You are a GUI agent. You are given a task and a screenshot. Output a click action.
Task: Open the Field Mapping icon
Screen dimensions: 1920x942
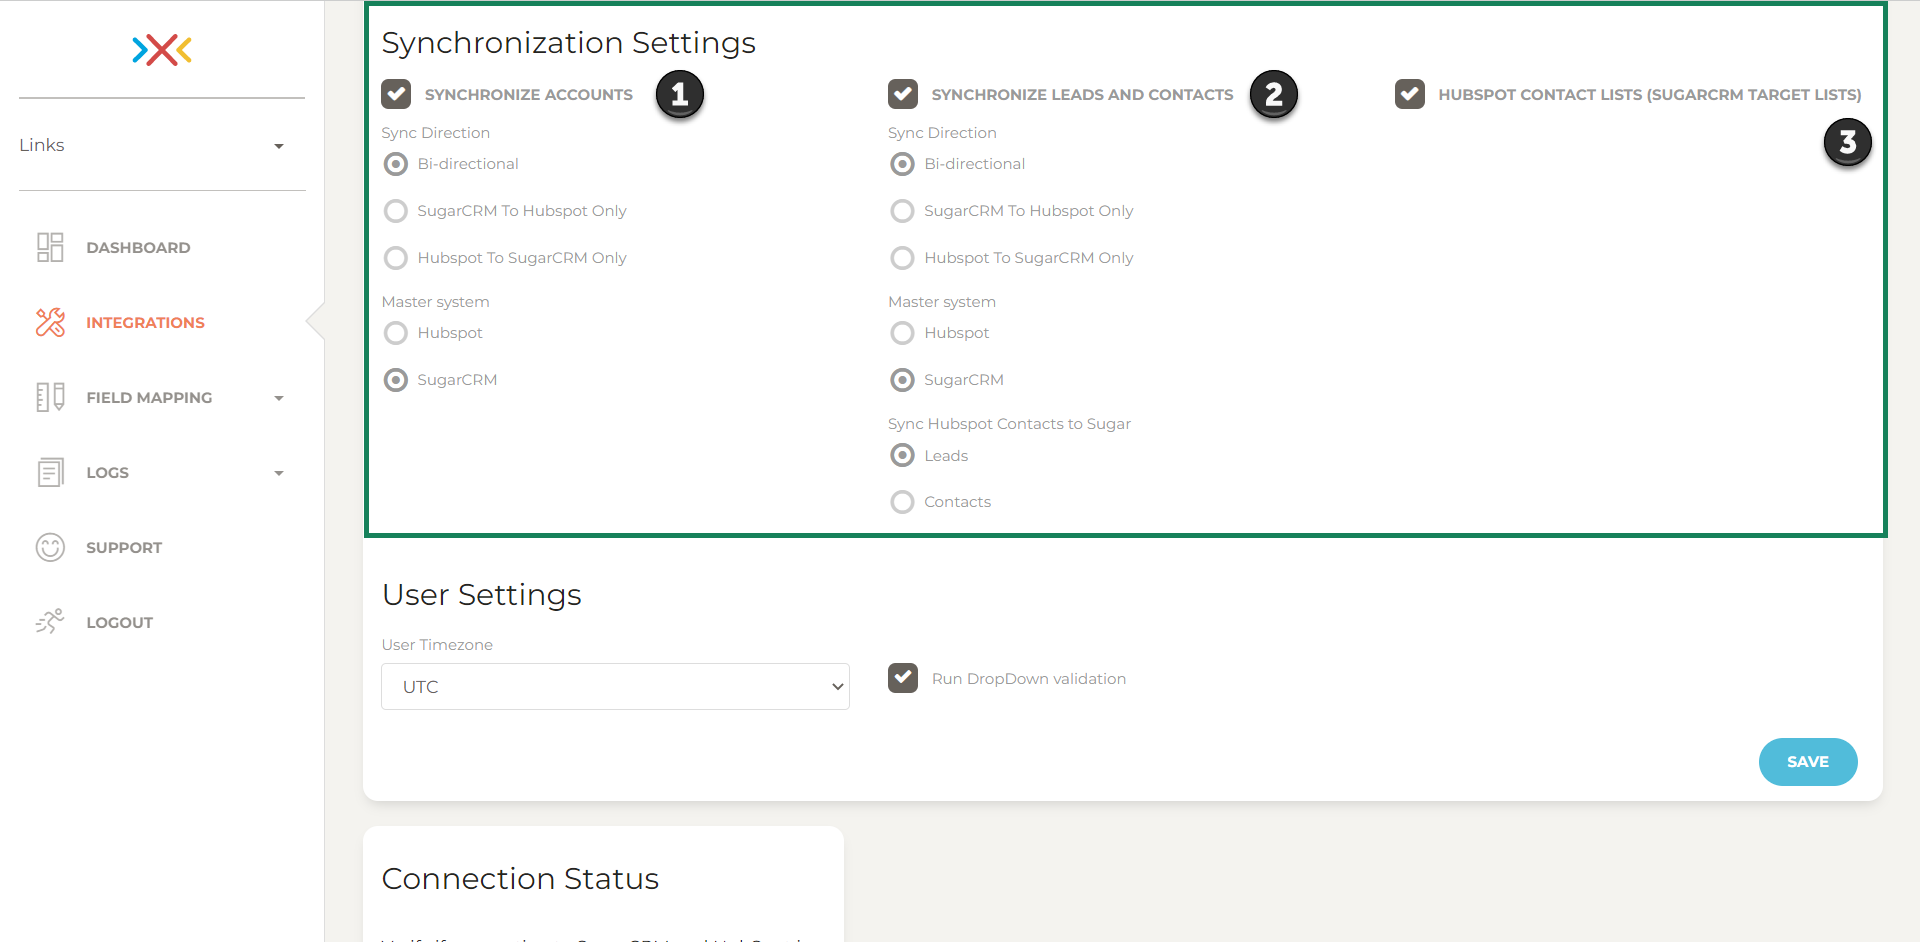tap(50, 397)
